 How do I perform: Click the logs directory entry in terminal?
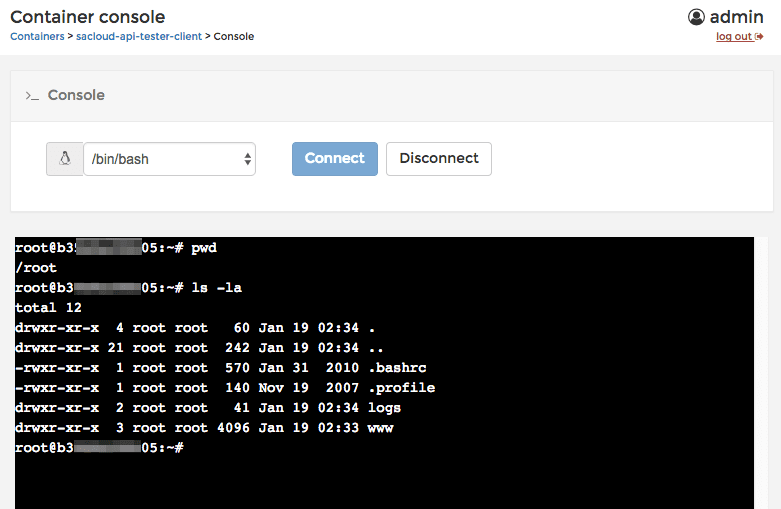385,408
